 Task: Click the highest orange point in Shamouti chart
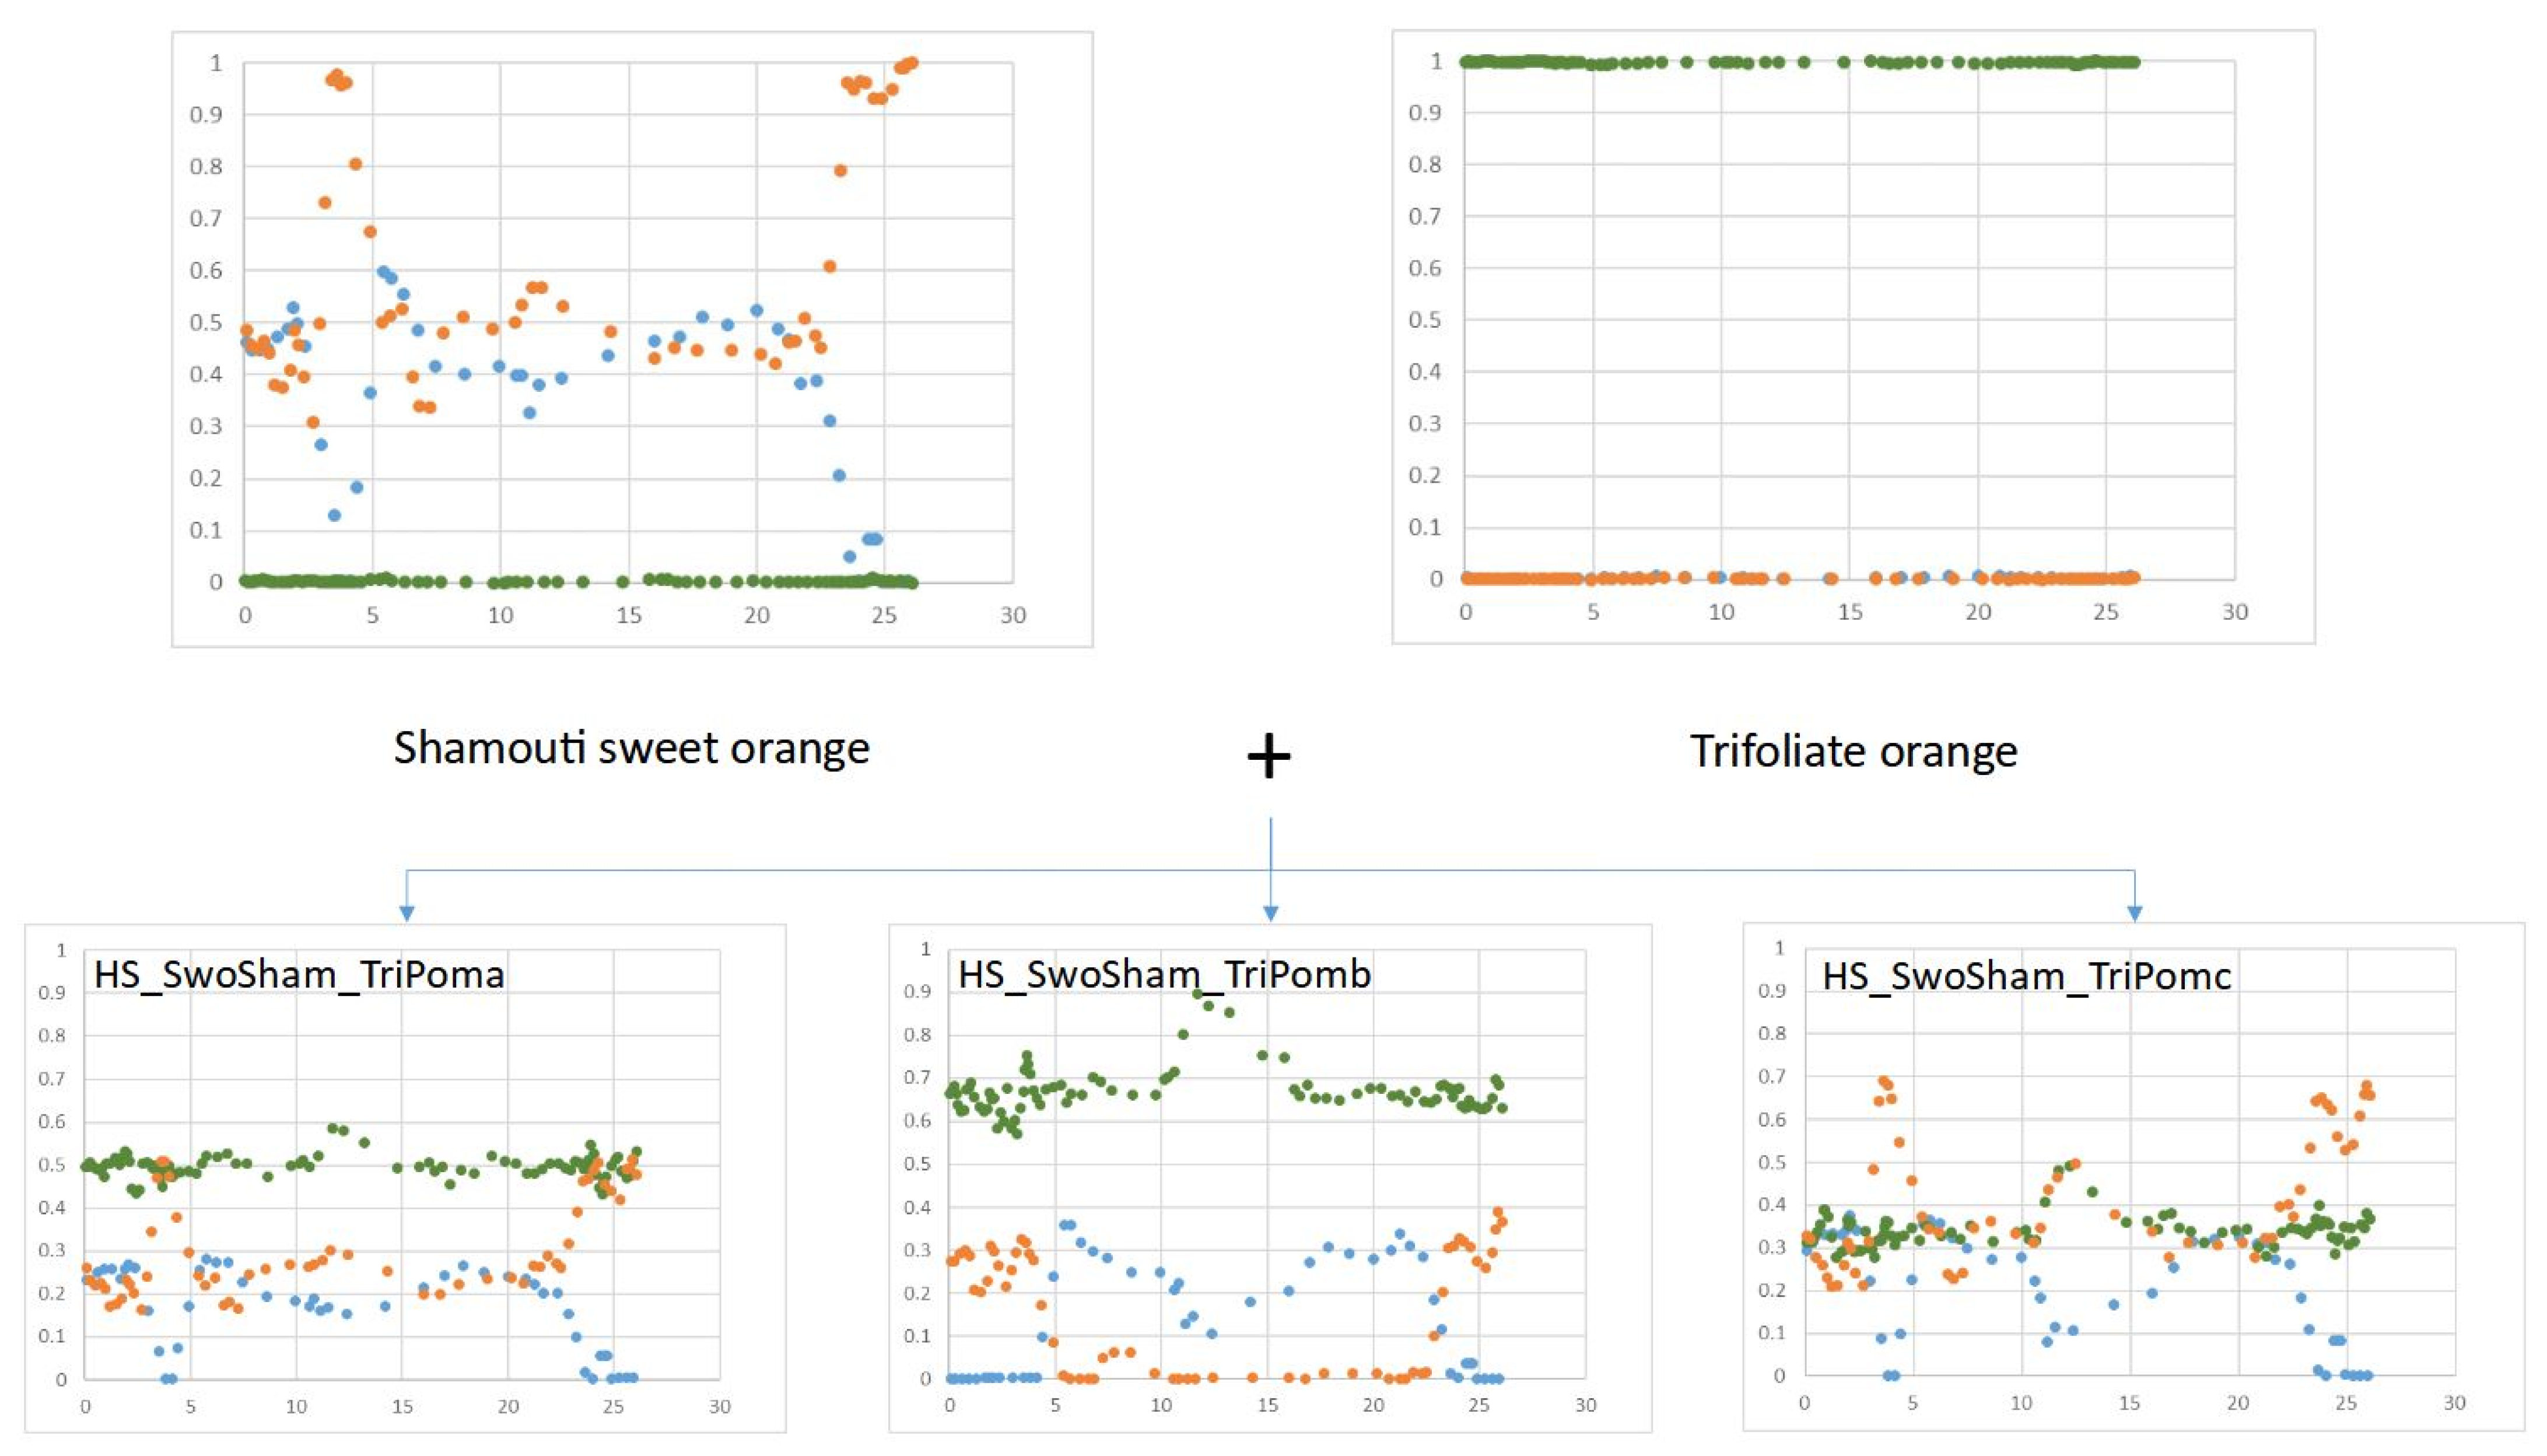pyautogui.click(x=911, y=64)
